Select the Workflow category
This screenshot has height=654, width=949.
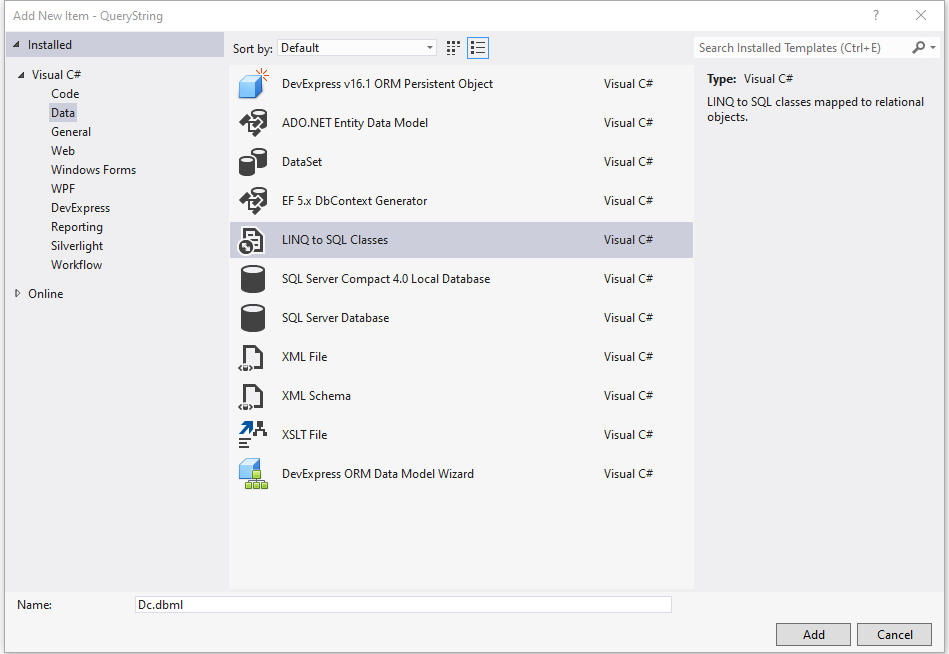coord(76,265)
